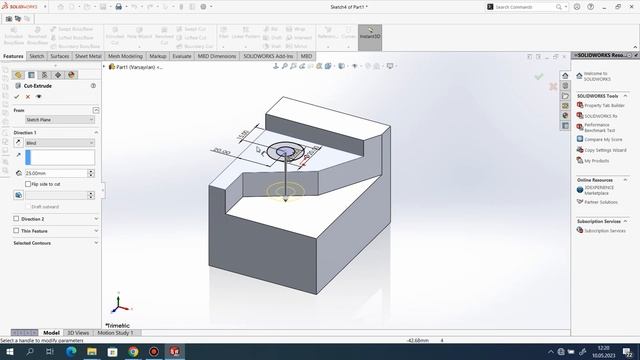
Task: Cancel Cut-Extrude with the red X
Action: [28, 97]
